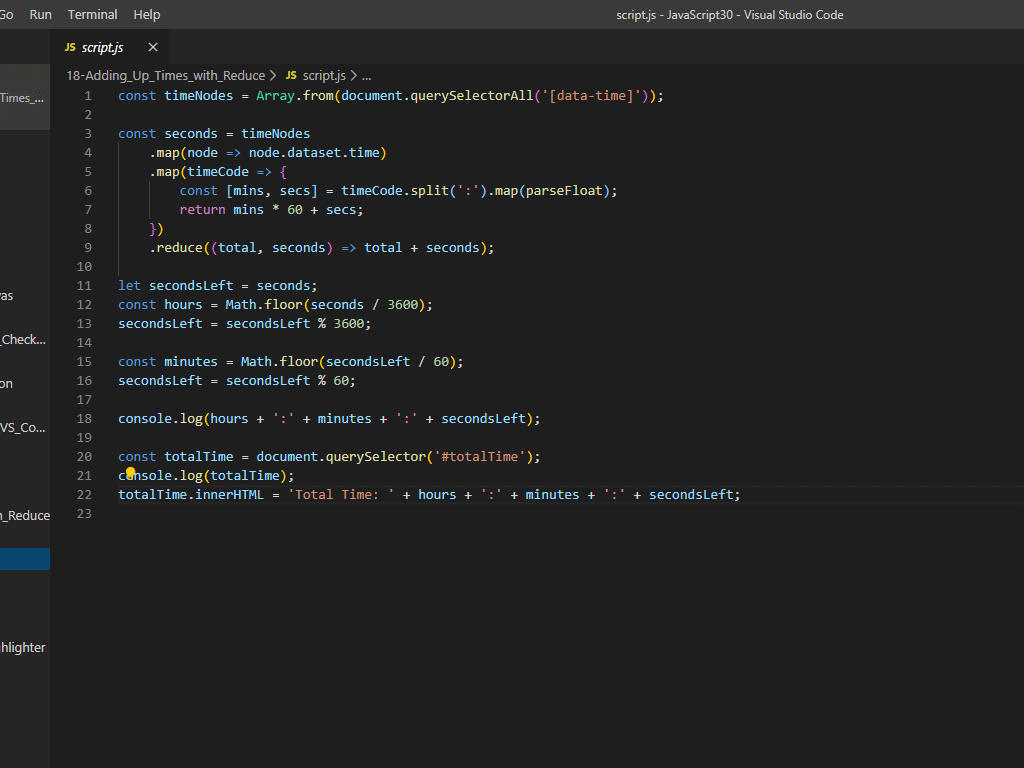The width and height of the screenshot is (1024, 768).
Task: Select the sidebar item ending in '_Check...'
Action: coord(25,340)
